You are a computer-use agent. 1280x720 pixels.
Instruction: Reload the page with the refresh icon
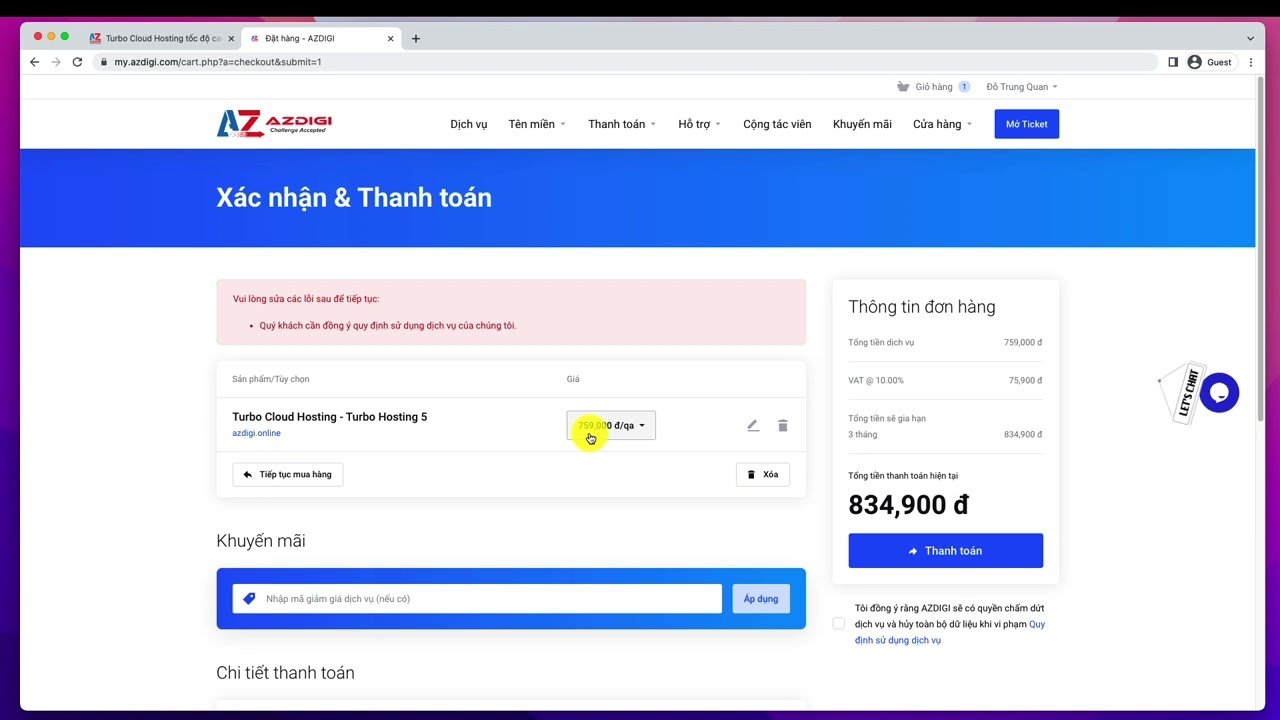tap(77, 62)
